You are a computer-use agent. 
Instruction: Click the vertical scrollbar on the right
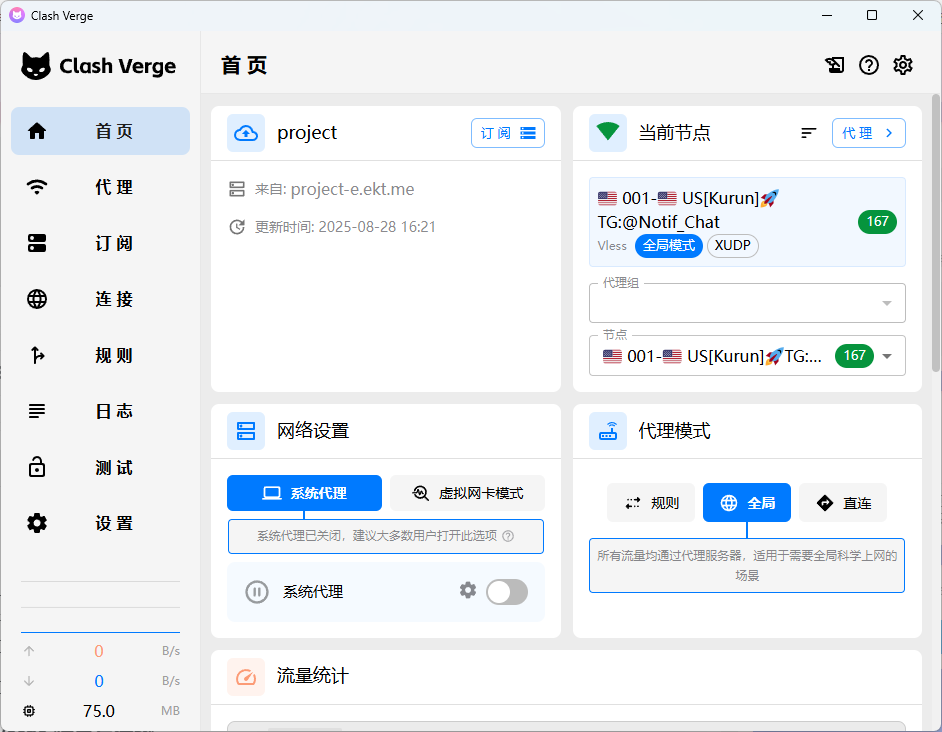(x=935, y=230)
